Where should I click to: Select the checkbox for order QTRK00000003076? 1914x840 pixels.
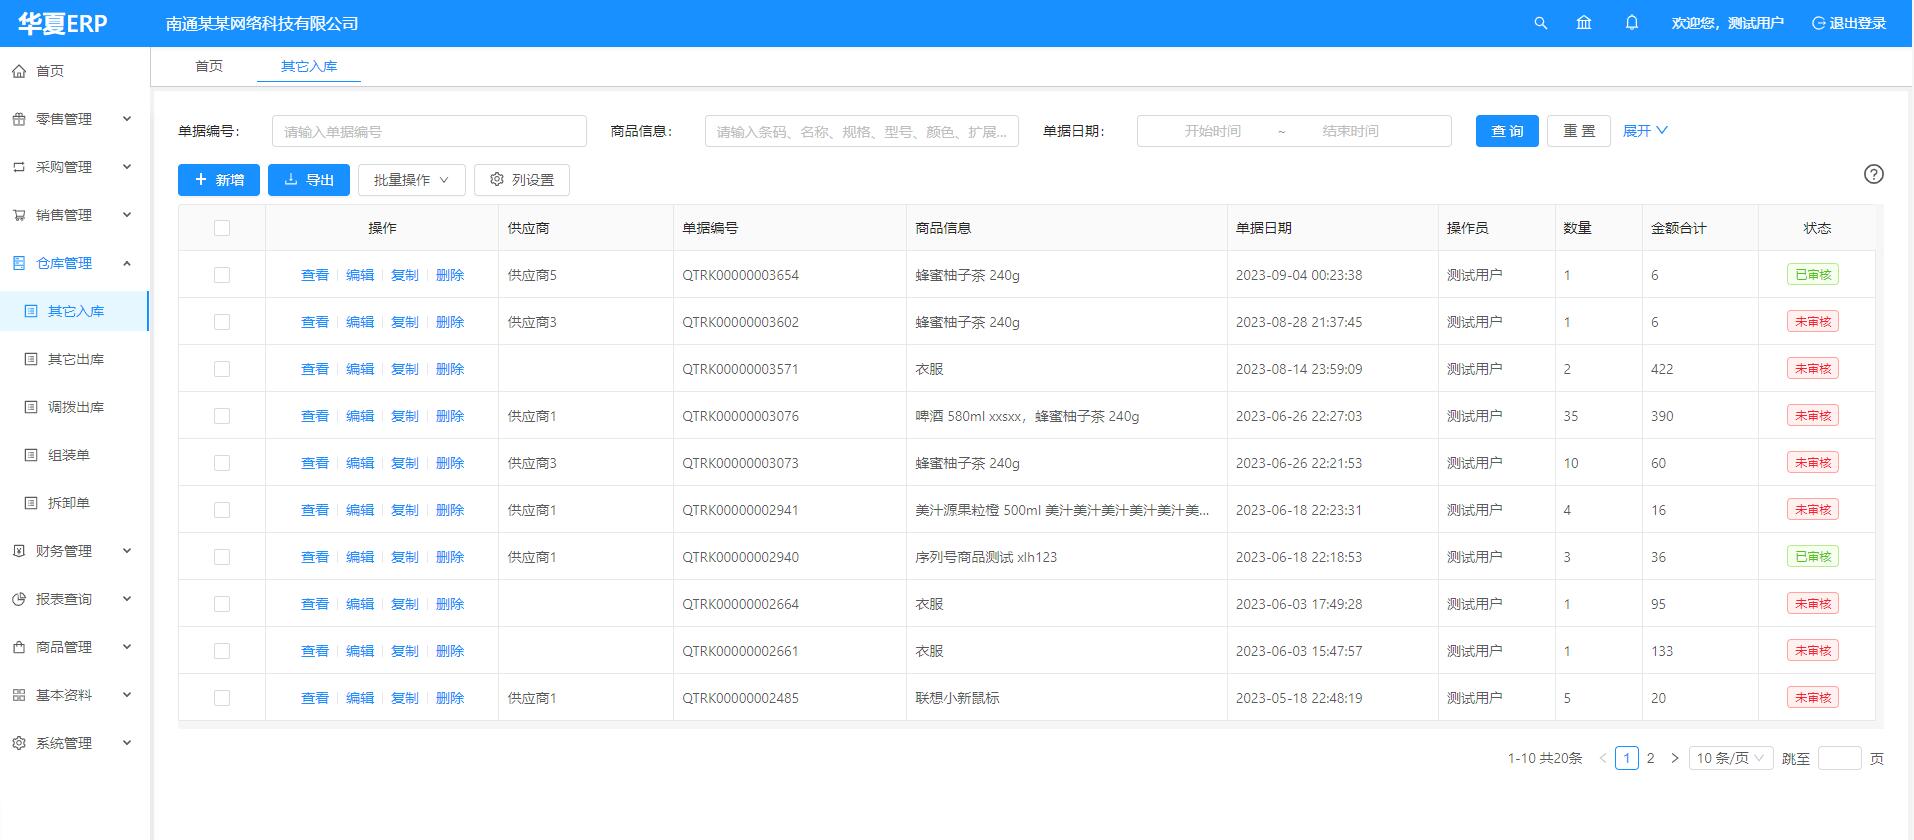[222, 416]
